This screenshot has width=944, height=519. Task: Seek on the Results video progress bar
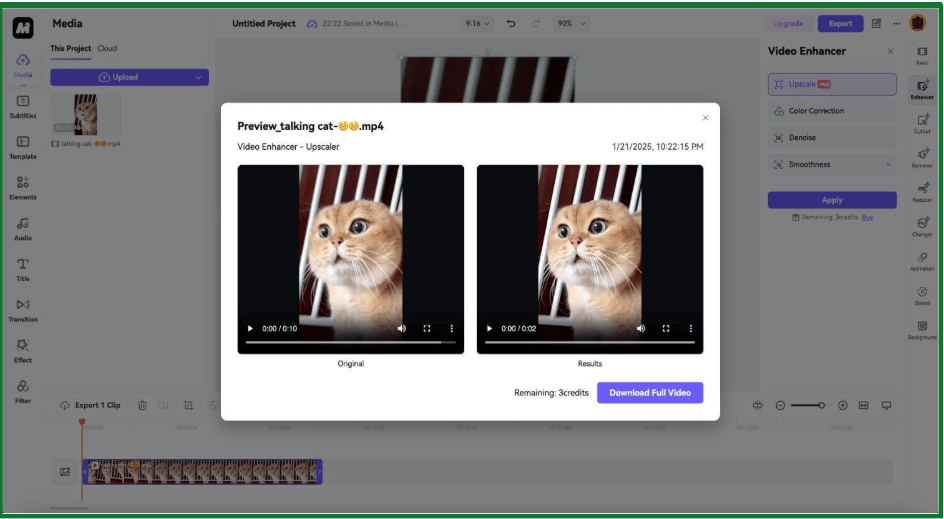[x=589, y=342]
